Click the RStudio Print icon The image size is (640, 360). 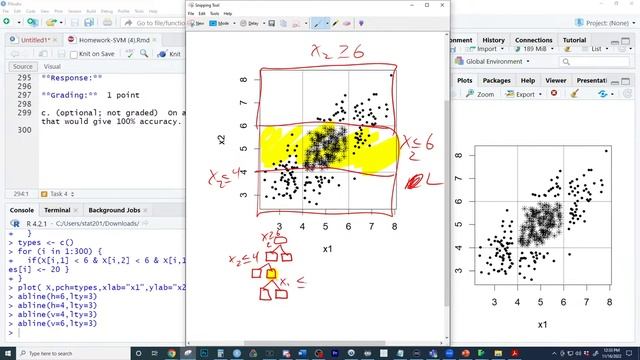(x=107, y=22)
